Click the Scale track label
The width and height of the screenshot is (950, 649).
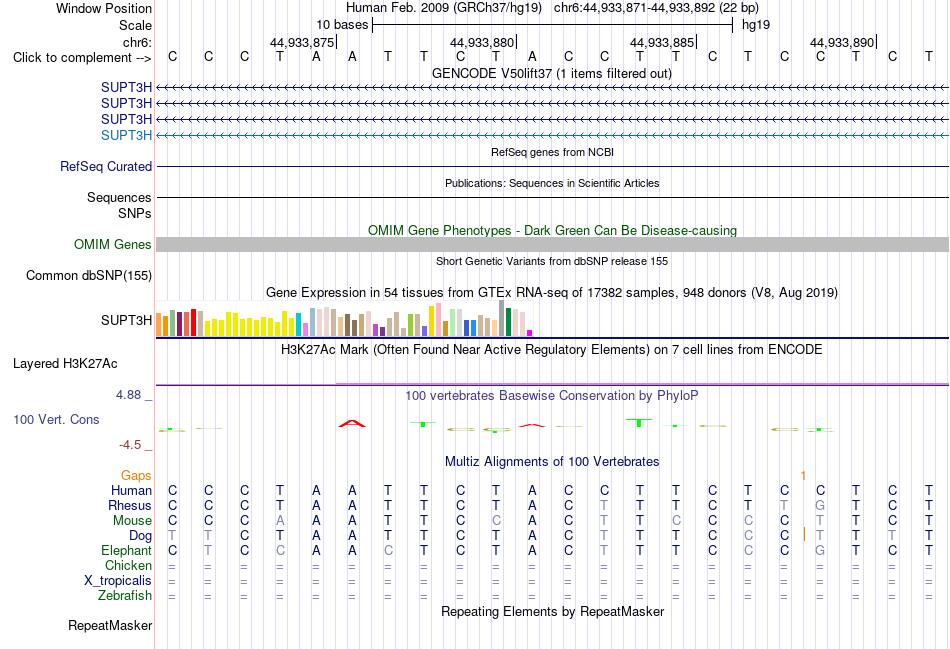(135, 25)
